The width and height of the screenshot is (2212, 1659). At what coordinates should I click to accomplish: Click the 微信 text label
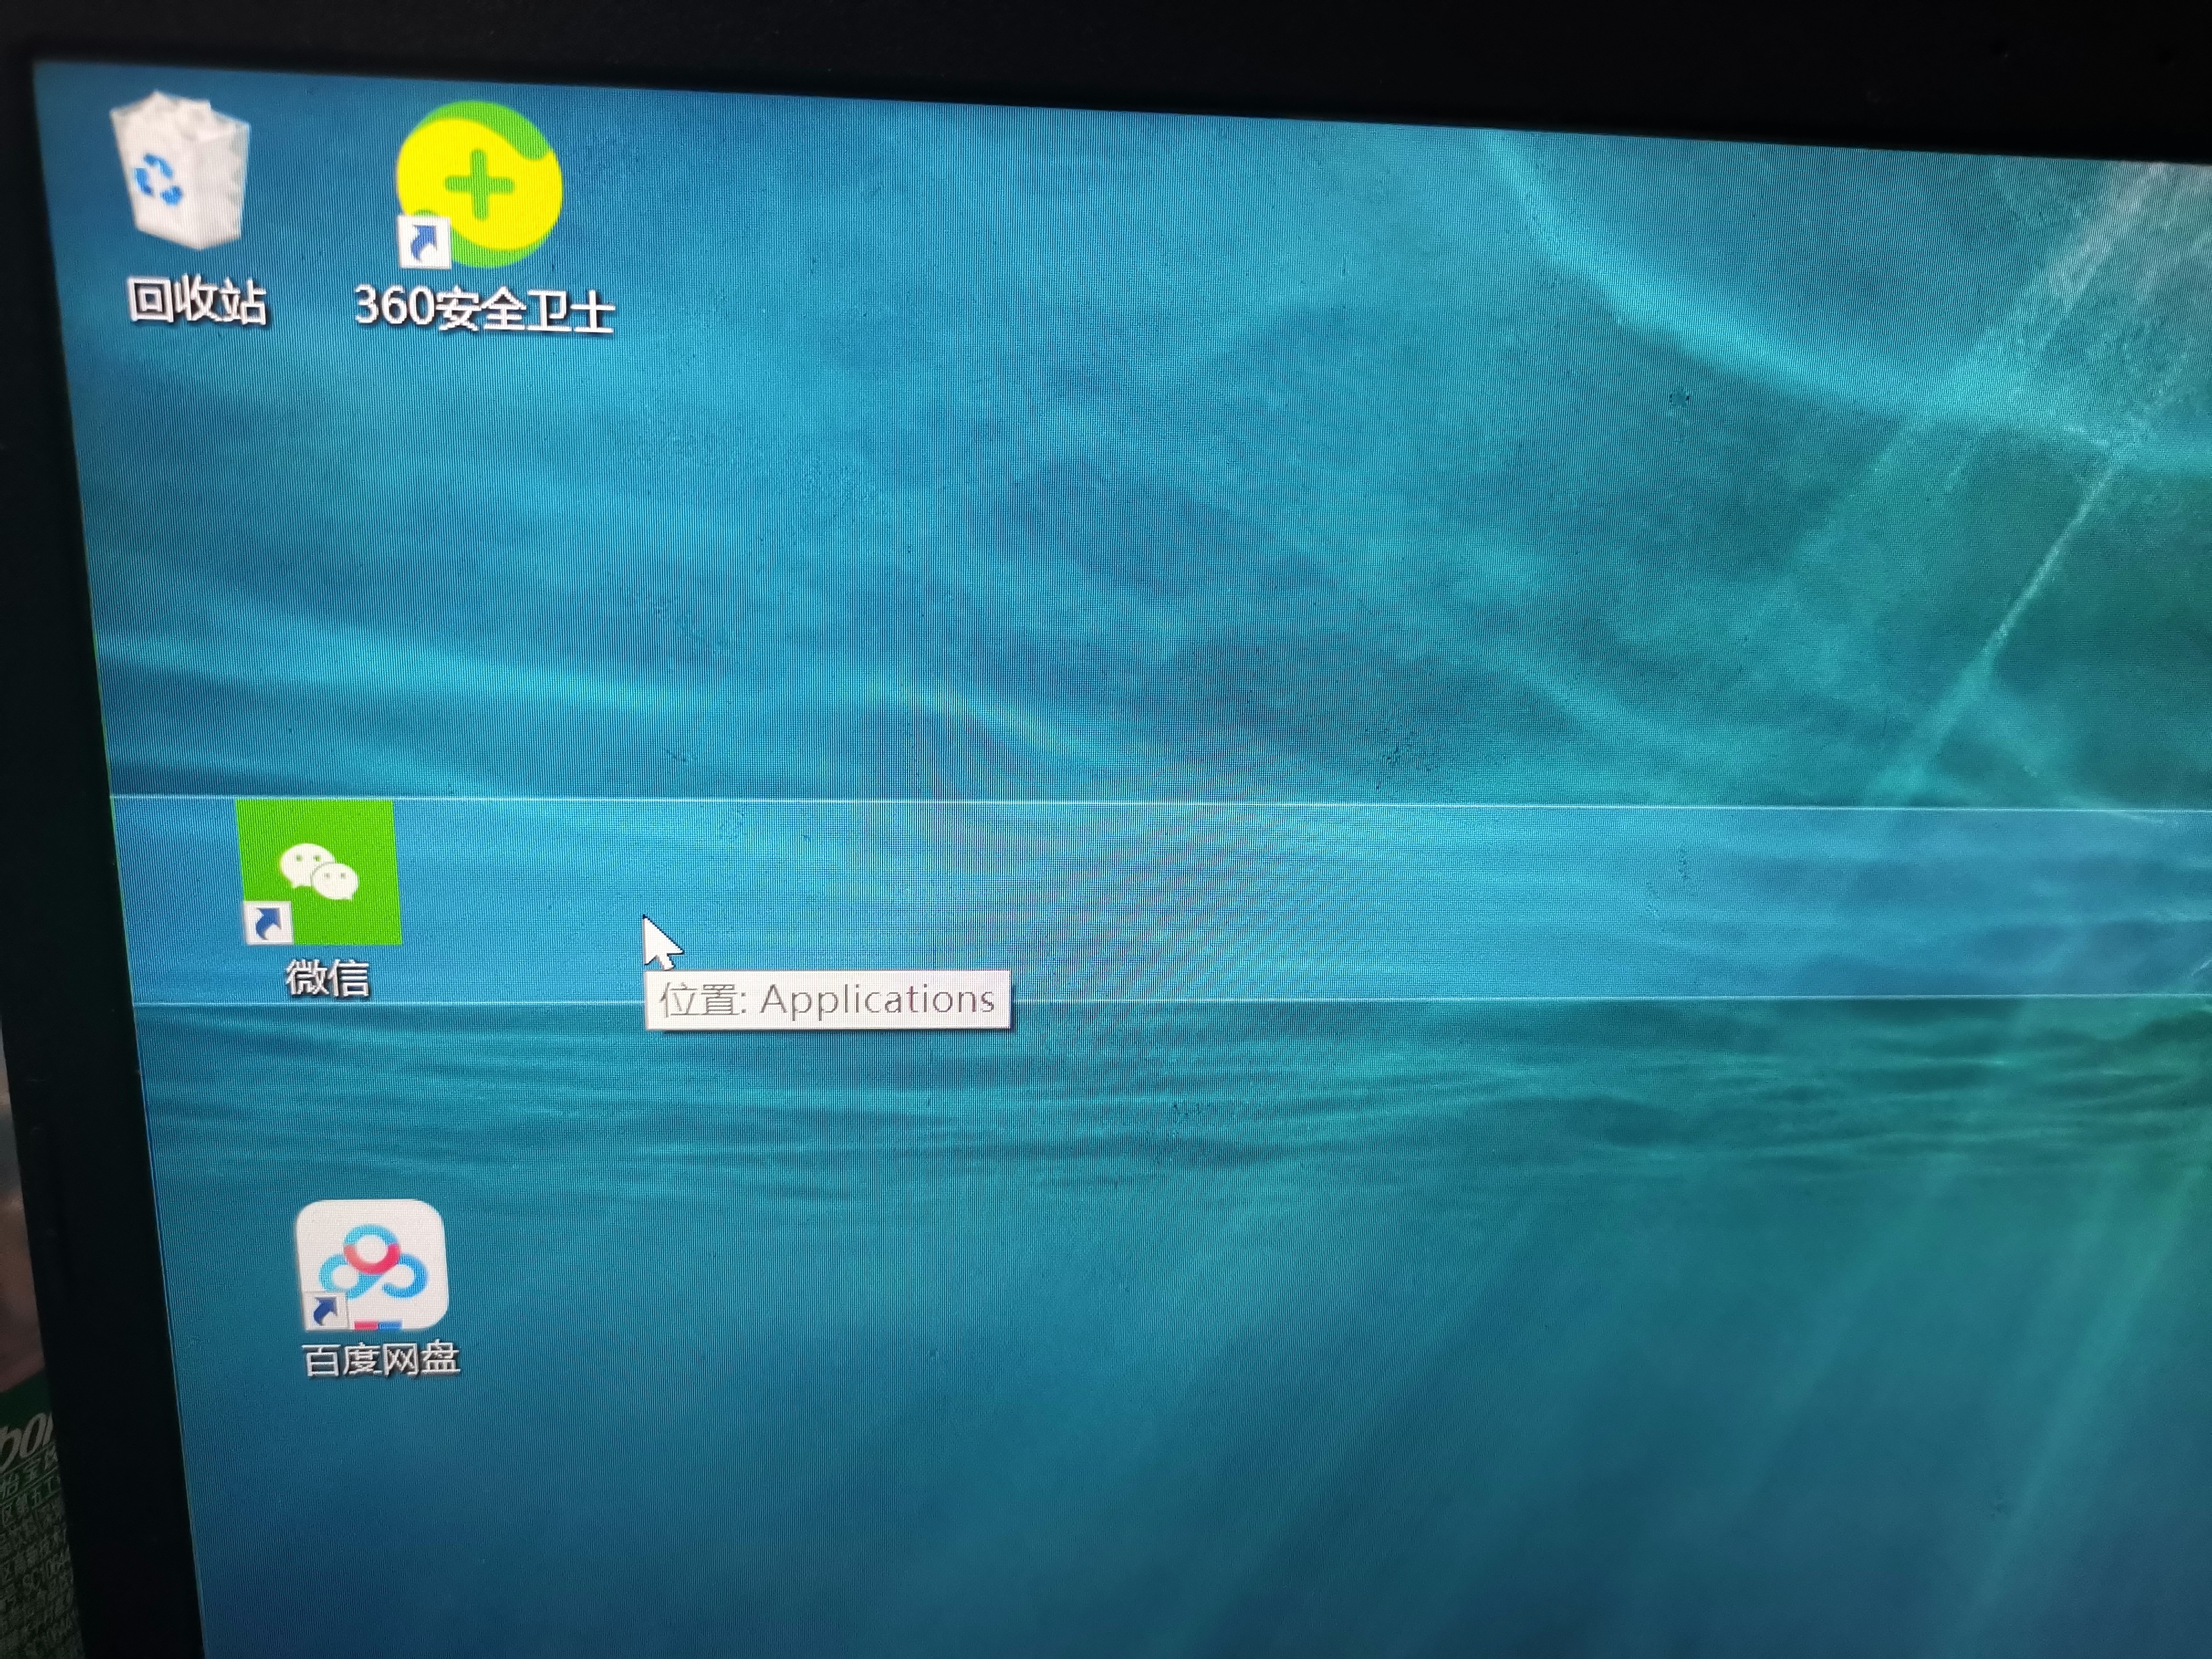coord(327,978)
